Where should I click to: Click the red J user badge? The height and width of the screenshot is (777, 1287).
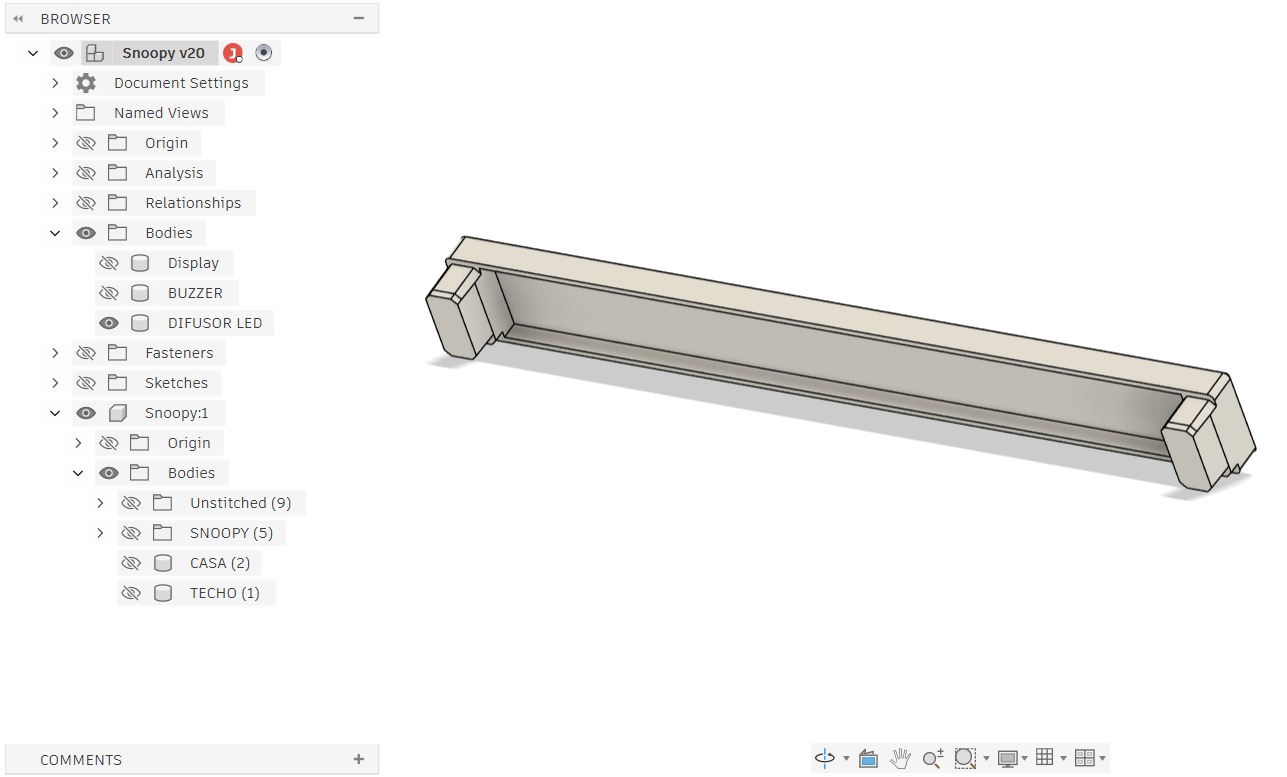click(x=233, y=53)
